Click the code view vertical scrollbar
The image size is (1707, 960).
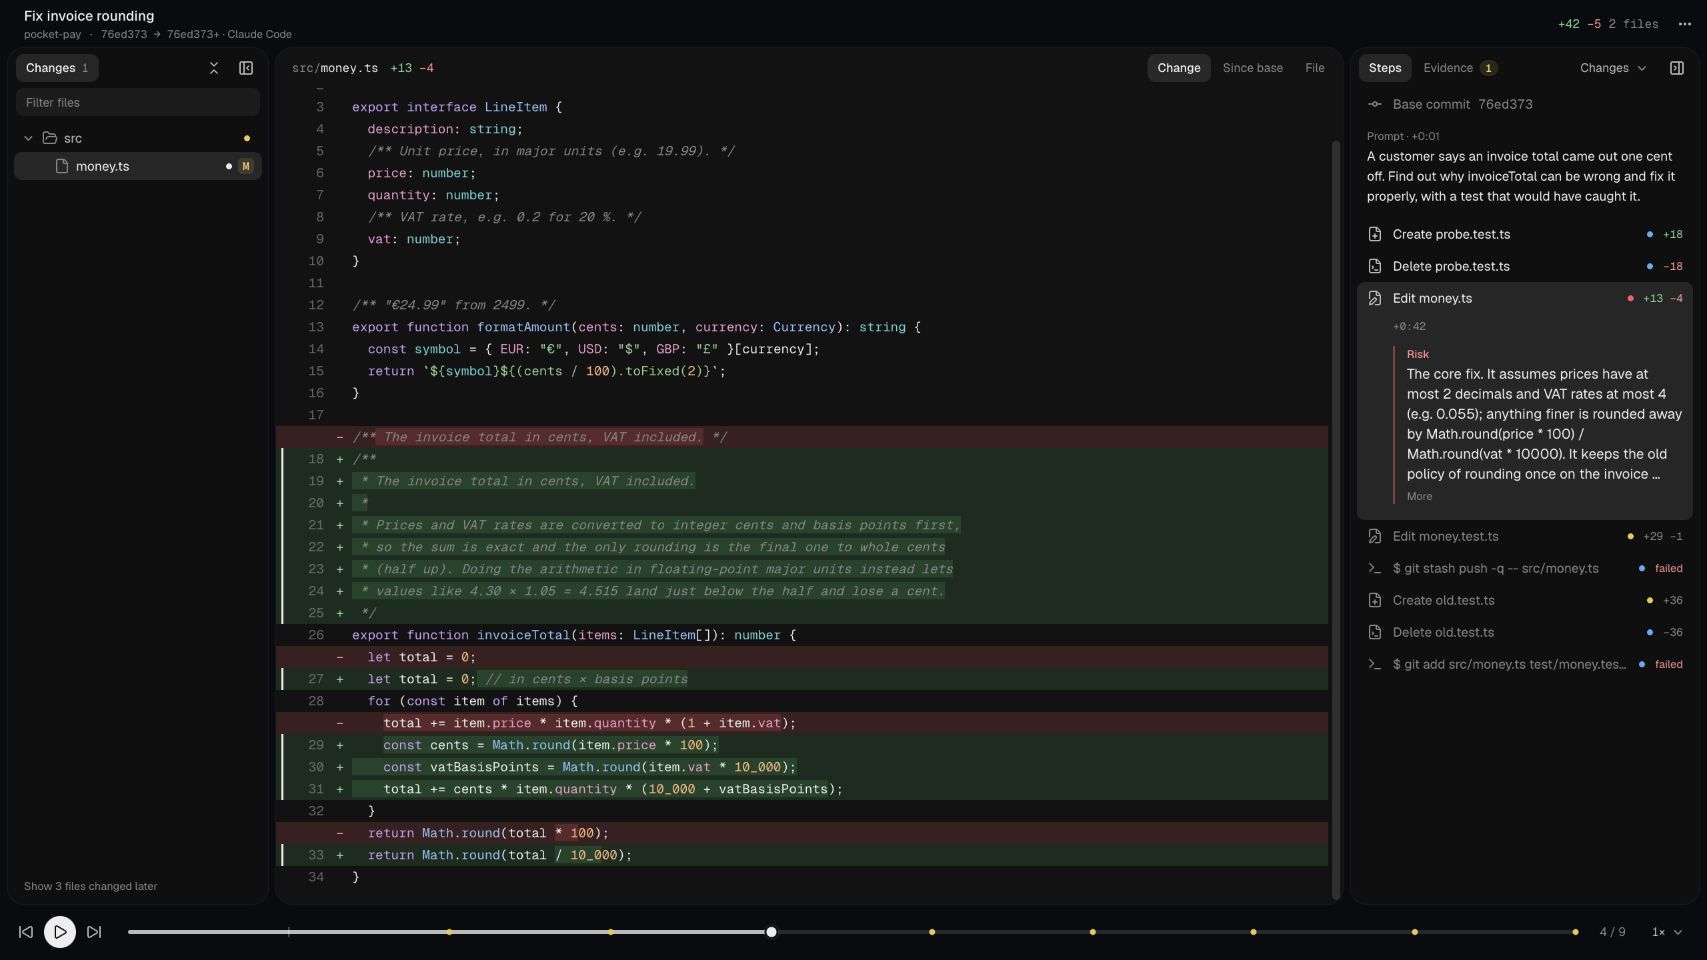pyautogui.click(x=1335, y=520)
